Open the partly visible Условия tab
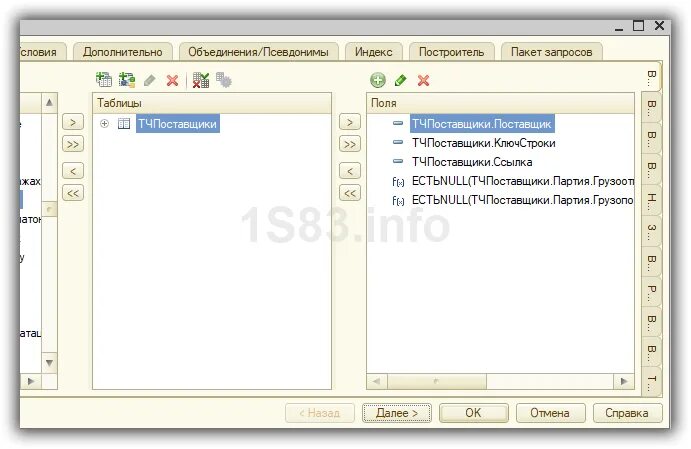691x449 pixels. pyautogui.click(x=43, y=52)
